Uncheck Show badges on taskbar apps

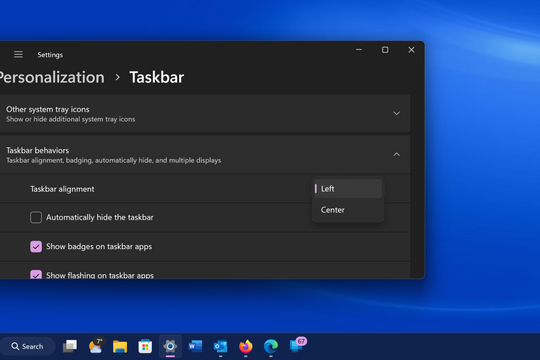pyautogui.click(x=36, y=246)
